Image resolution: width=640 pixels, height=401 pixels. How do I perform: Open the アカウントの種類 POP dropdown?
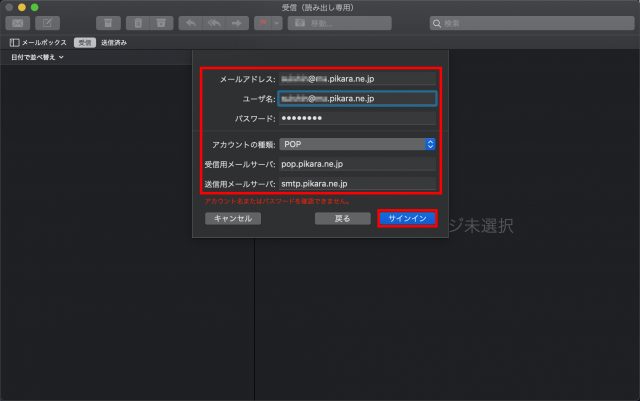357,143
